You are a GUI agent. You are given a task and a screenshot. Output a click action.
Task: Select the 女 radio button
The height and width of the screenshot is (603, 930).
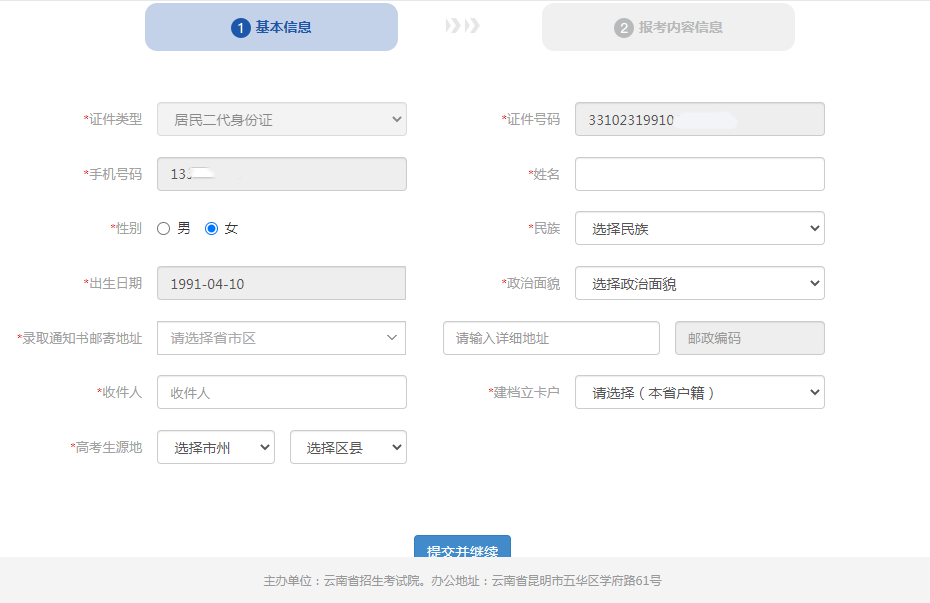tap(211, 229)
